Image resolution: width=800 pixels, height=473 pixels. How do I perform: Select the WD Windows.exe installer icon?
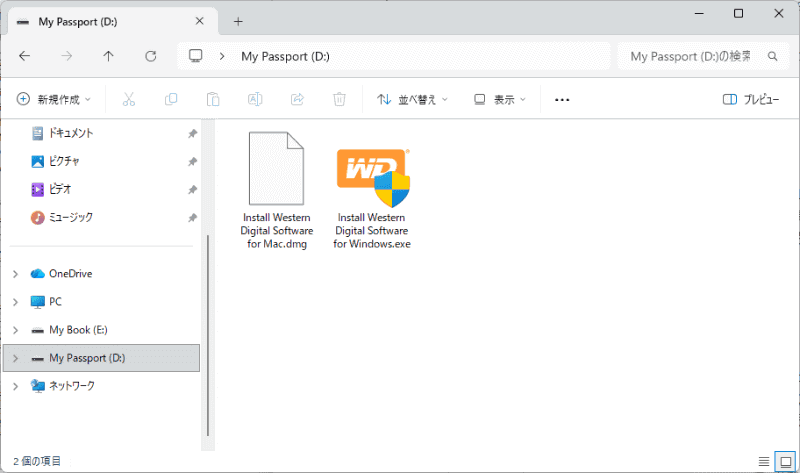(373, 178)
